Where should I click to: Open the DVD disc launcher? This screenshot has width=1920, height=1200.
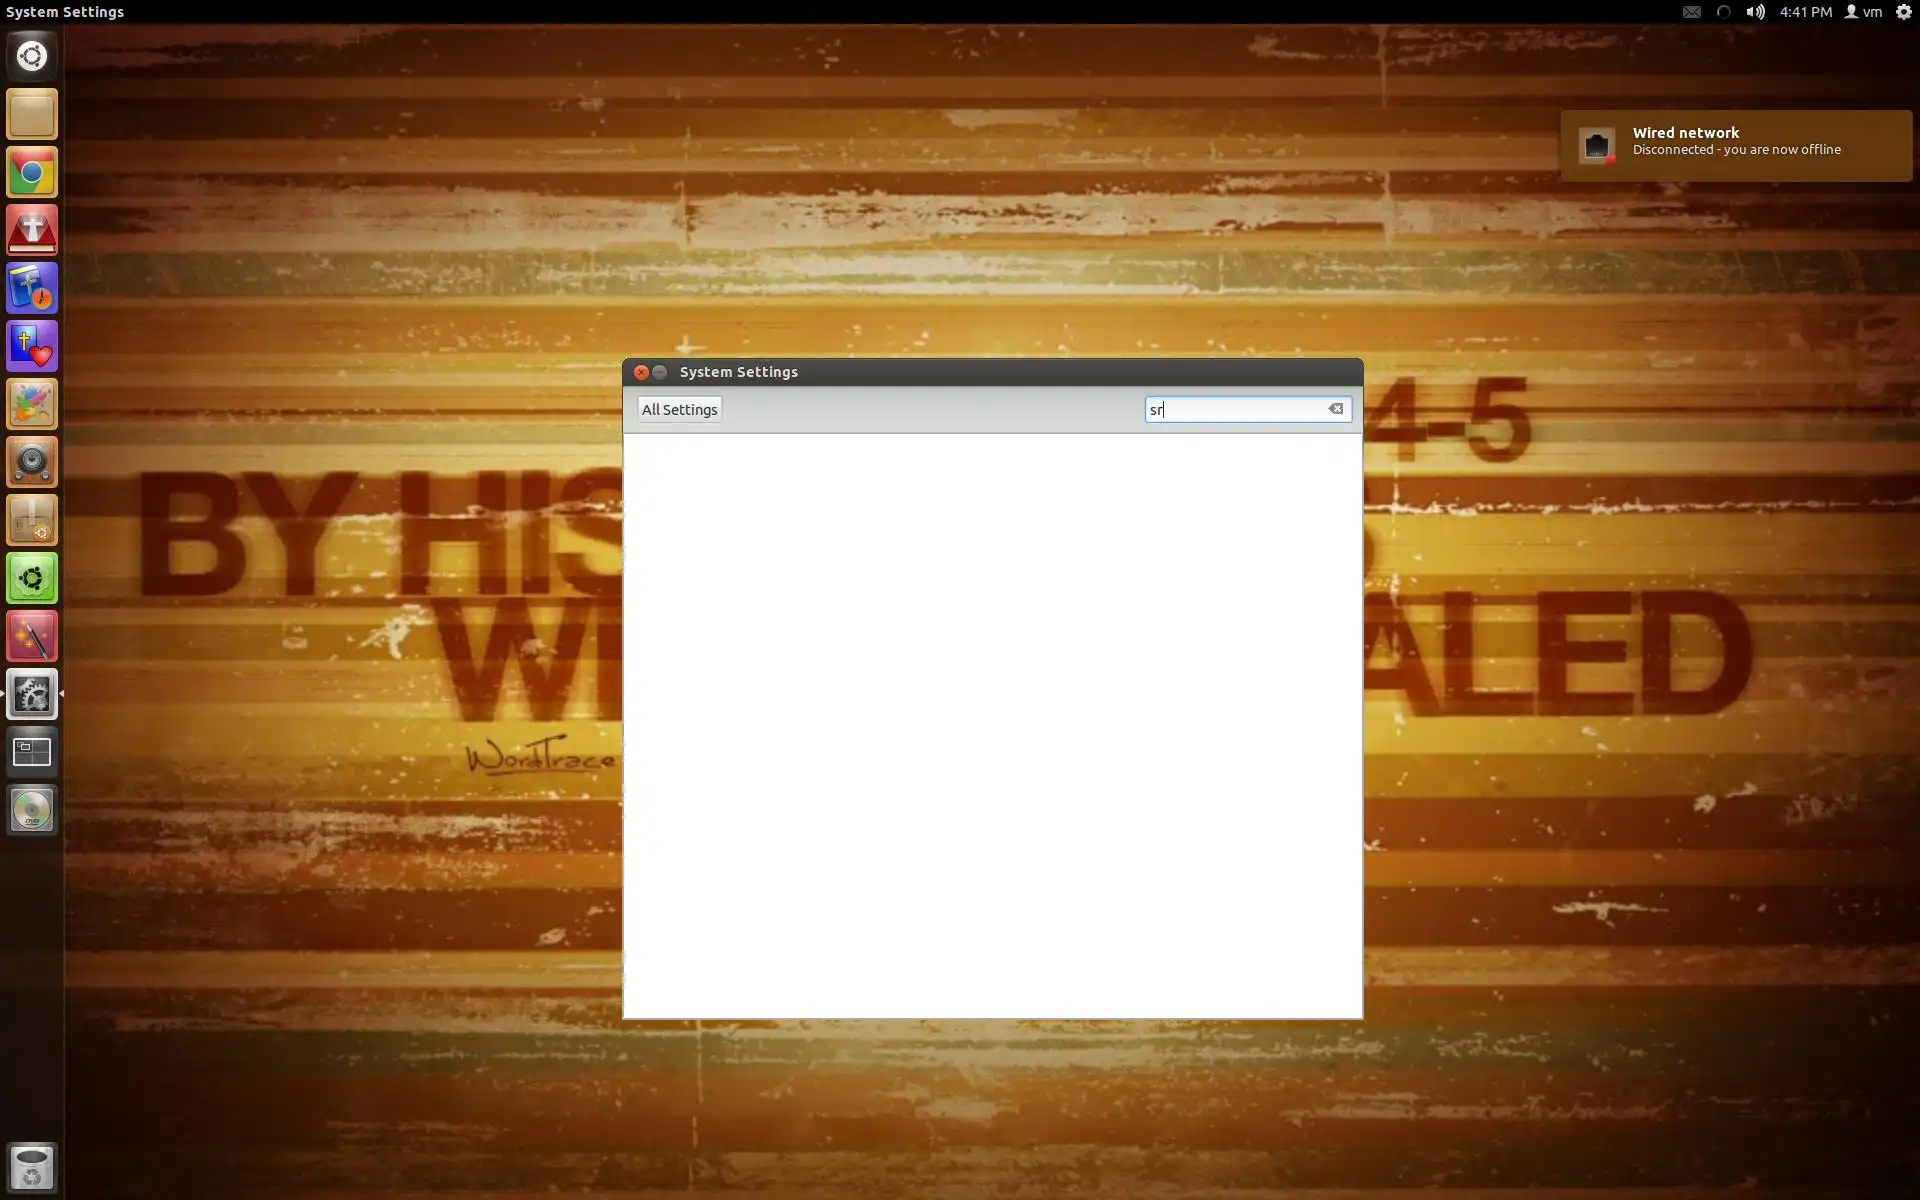[x=32, y=810]
